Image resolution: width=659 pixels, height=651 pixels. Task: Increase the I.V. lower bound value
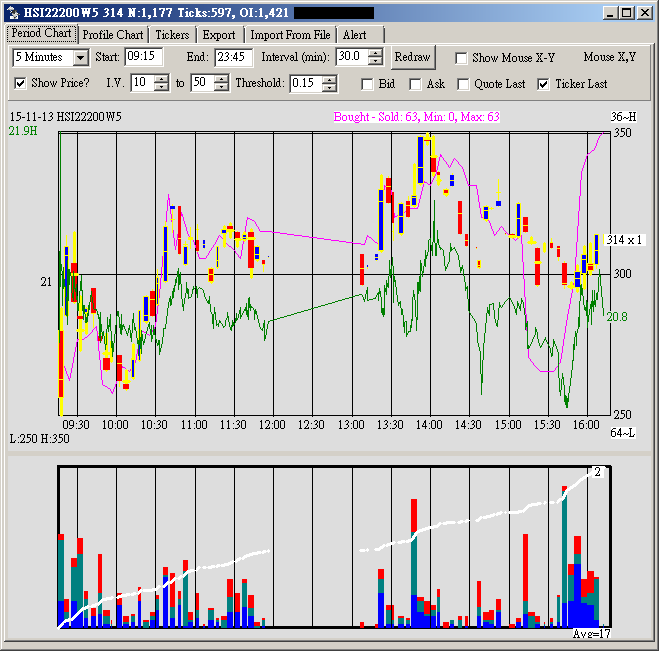coord(161,79)
